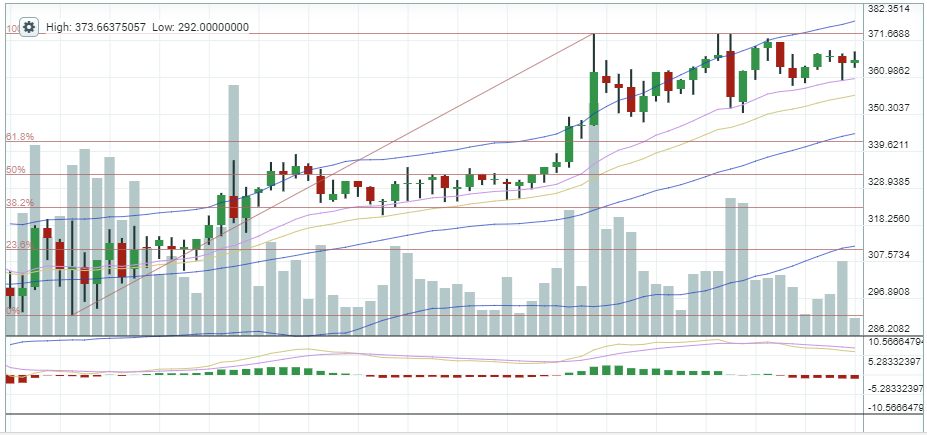The image size is (927, 435).
Task: Click the Low 292.00000000 readout
Action: coord(200,27)
